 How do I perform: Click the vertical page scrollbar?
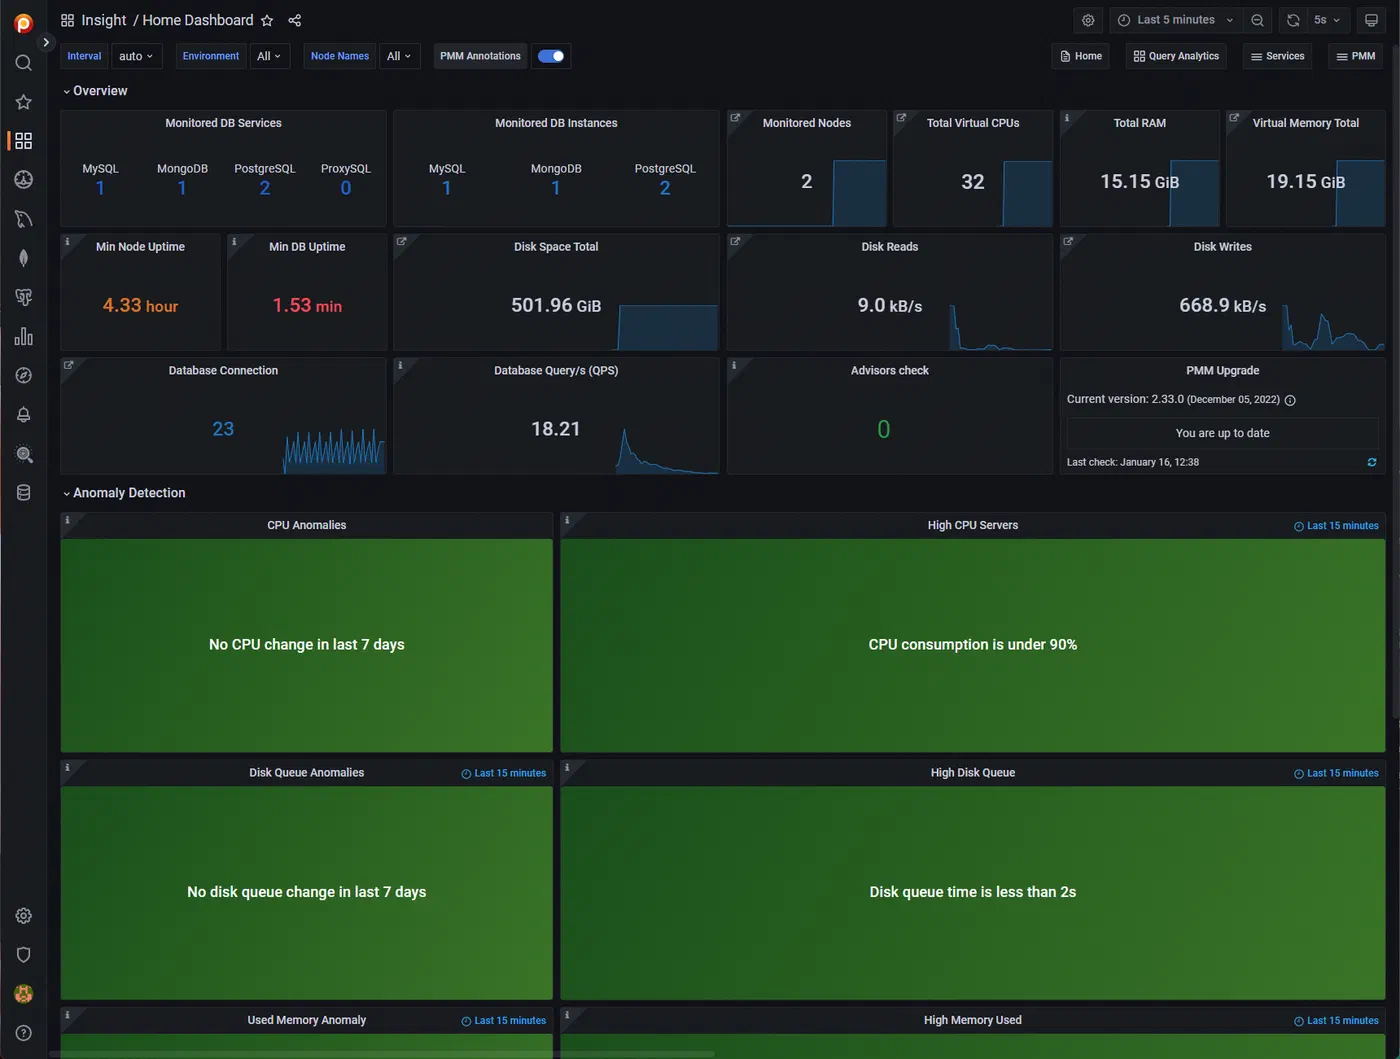(1395, 380)
